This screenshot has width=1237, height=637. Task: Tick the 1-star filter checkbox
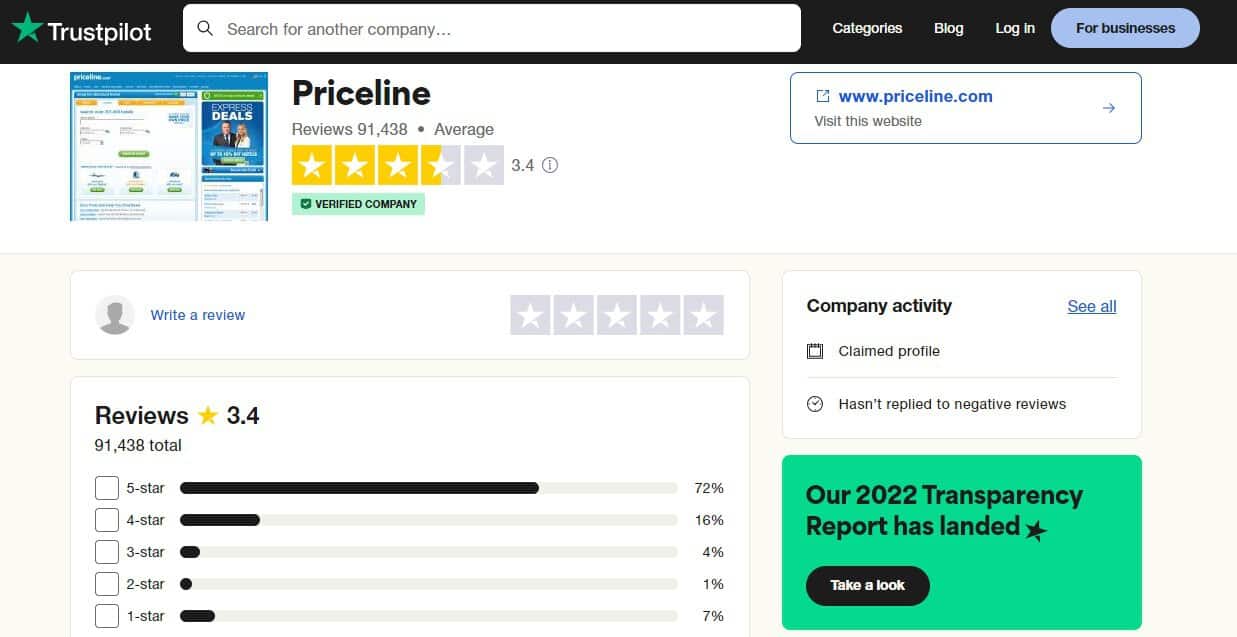coord(107,616)
